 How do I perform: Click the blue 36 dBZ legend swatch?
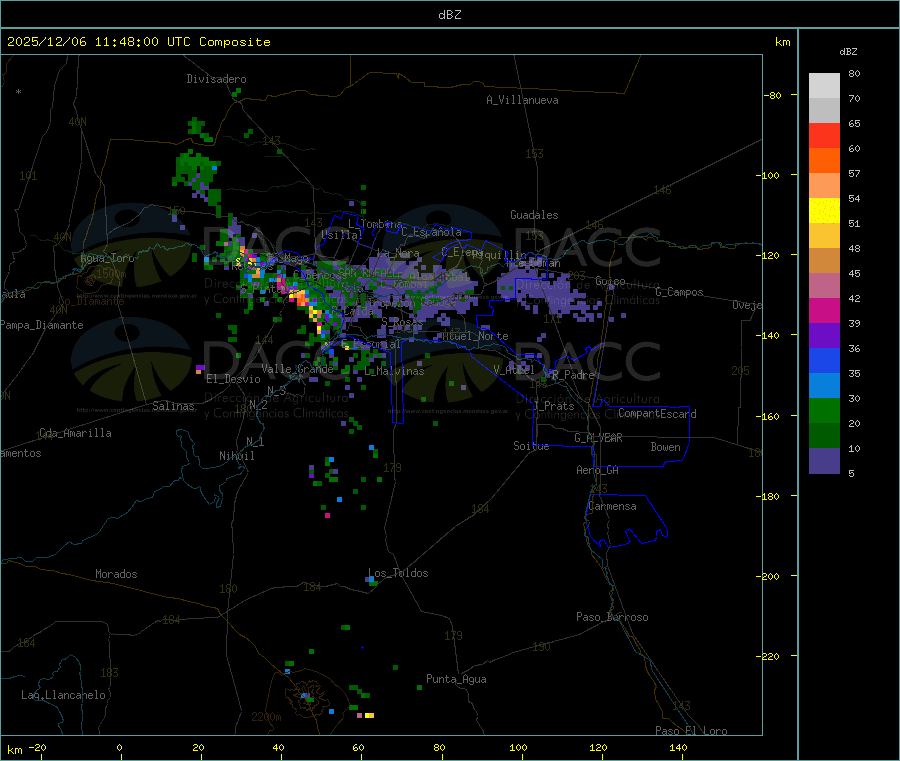(x=824, y=360)
